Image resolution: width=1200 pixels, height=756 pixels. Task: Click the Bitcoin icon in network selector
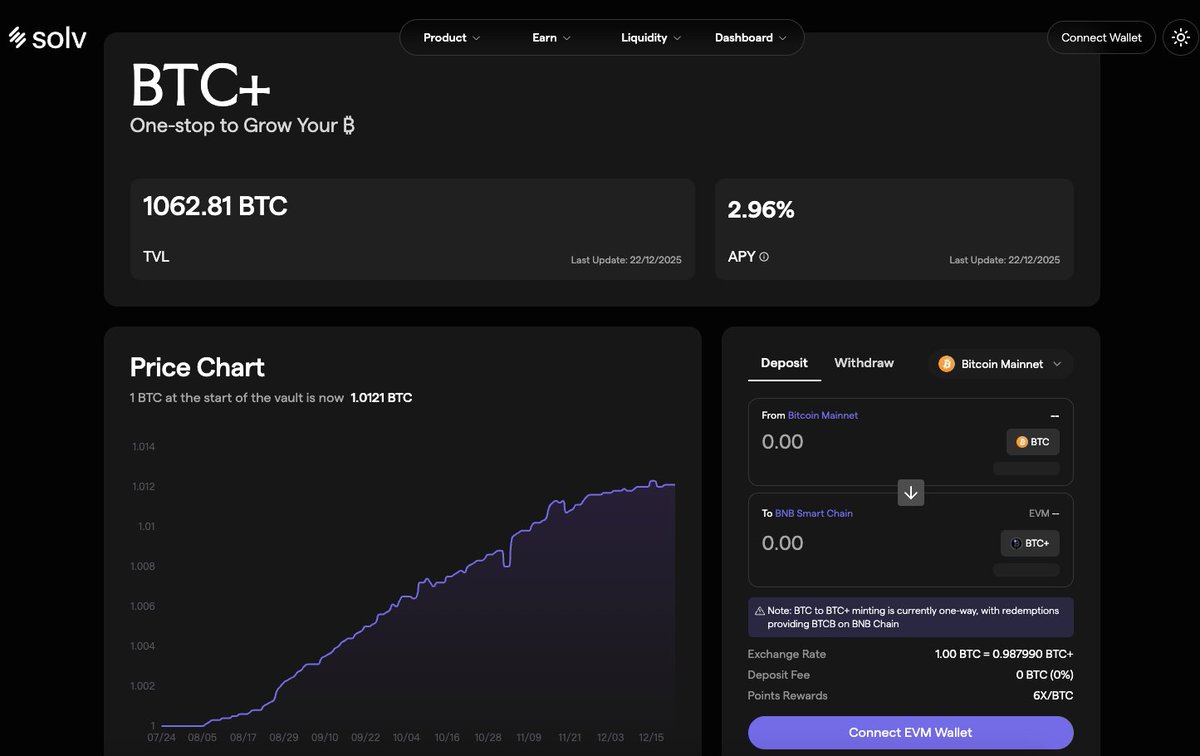946,364
